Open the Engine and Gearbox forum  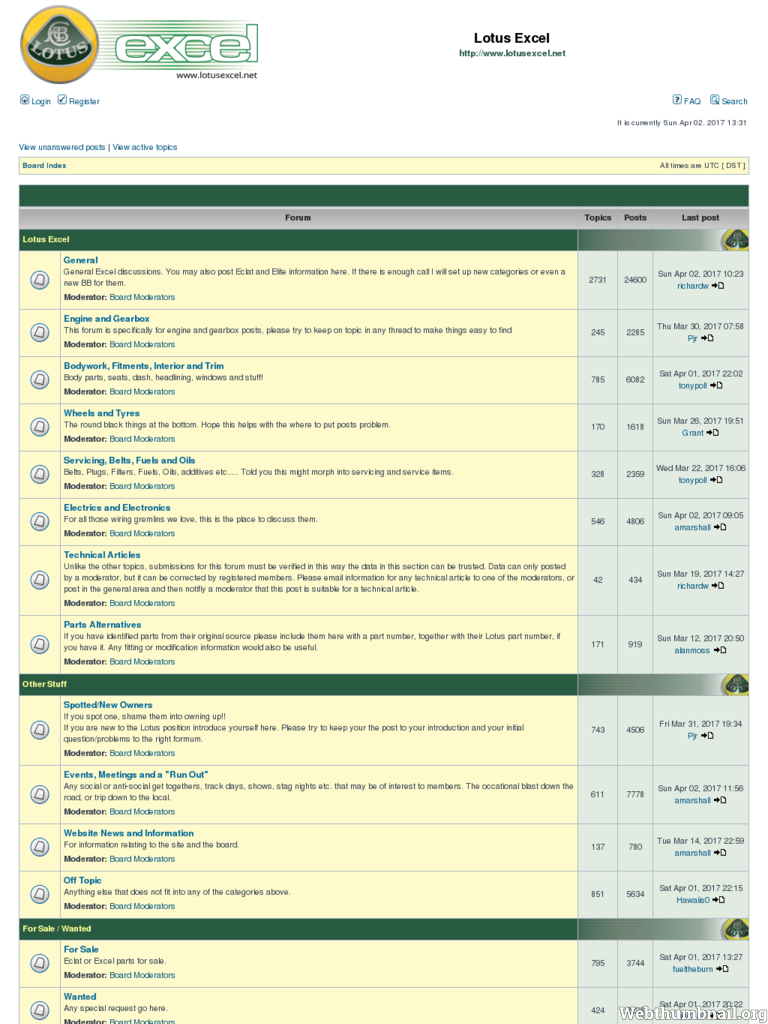click(x=106, y=319)
